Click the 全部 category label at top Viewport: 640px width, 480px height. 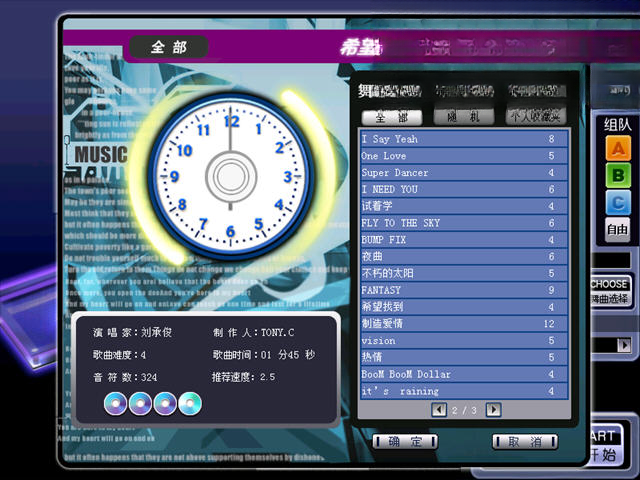click(x=169, y=47)
